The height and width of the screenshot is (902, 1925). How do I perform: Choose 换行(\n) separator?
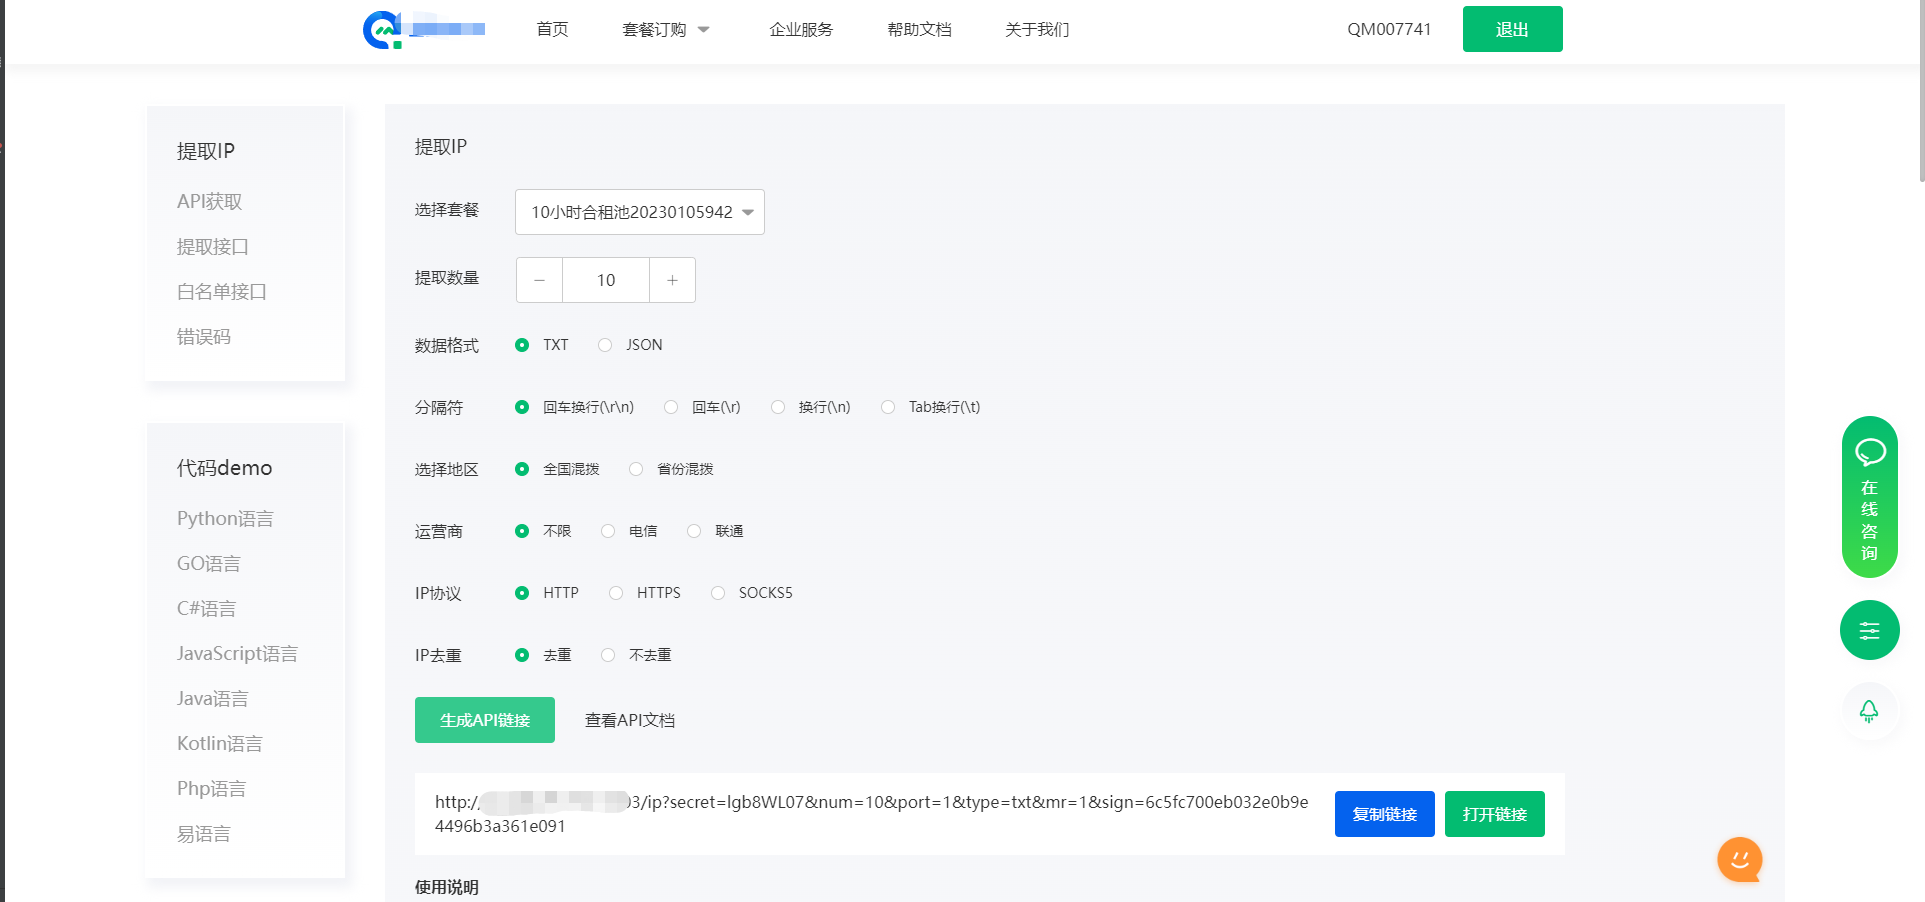810,407
